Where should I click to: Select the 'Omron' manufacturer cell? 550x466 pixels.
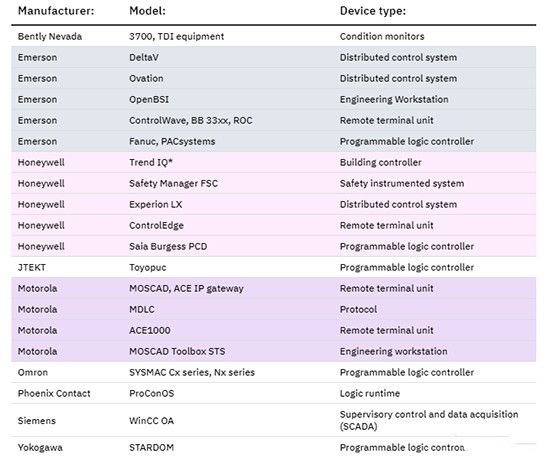[33, 373]
